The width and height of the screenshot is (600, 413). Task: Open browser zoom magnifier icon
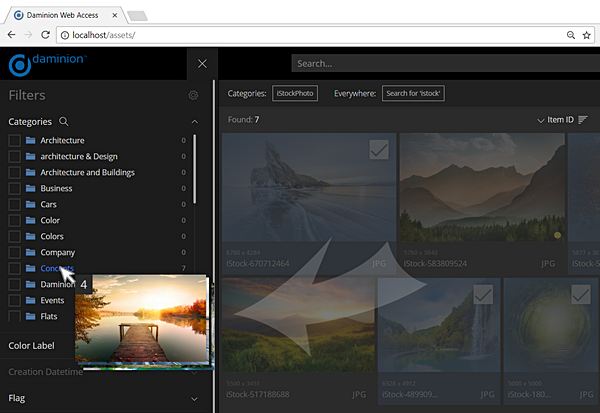571,35
